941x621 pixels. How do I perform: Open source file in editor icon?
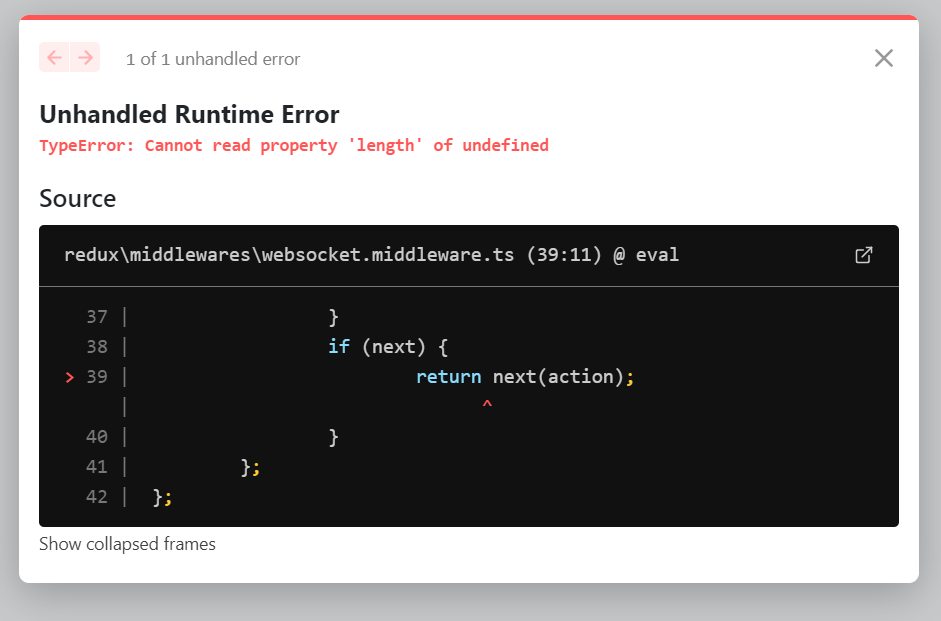[863, 255]
